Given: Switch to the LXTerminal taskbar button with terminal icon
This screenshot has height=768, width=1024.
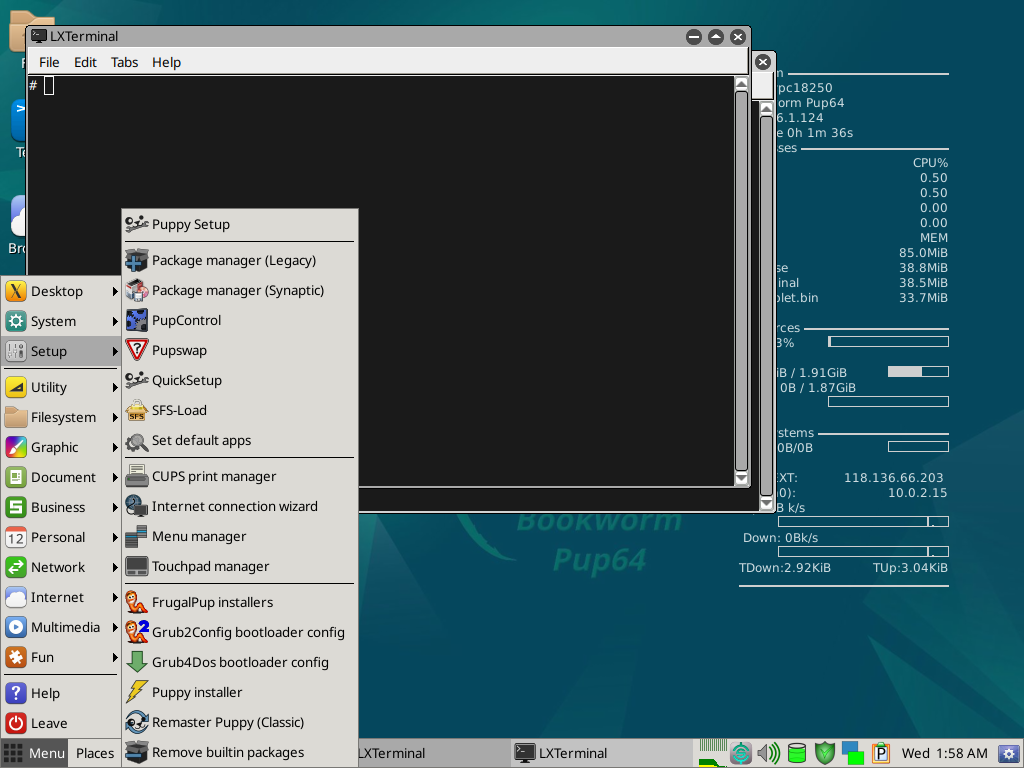Looking at the screenshot, I should coord(600,753).
